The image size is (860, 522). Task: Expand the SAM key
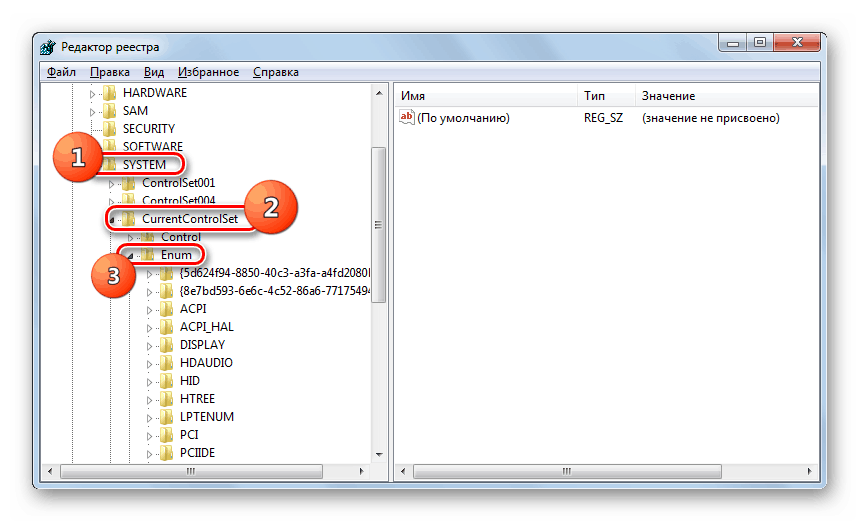[x=92, y=112]
